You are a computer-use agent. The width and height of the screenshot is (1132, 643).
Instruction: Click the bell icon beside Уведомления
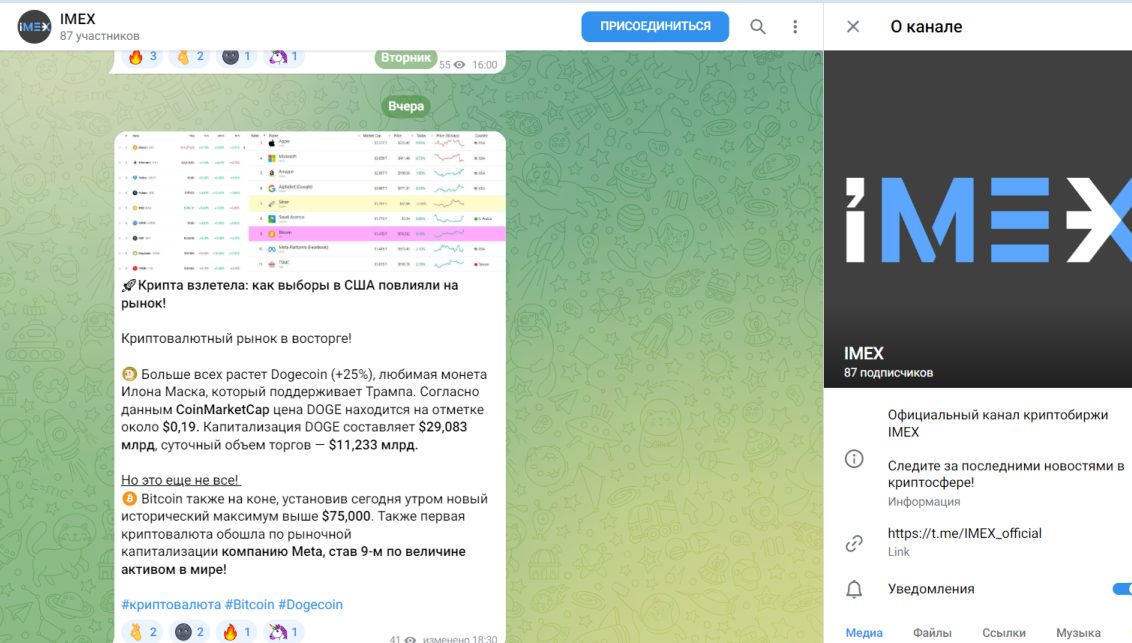[x=854, y=589]
